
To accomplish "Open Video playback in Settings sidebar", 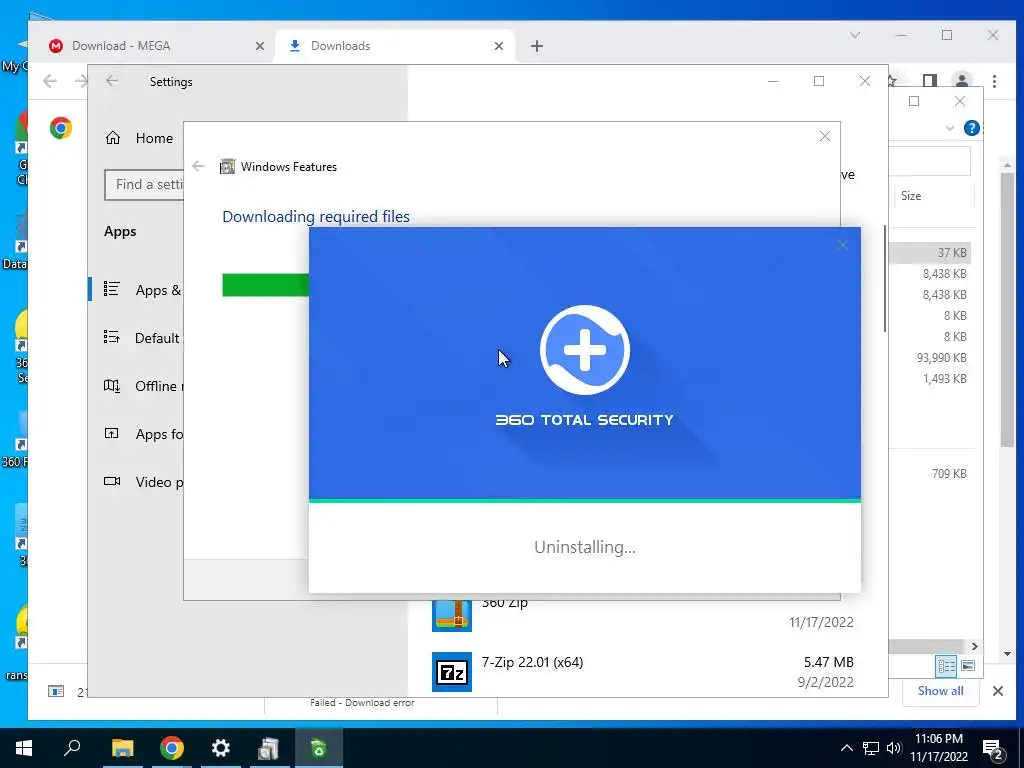I will pyautogui.click(x=142, y=482).
